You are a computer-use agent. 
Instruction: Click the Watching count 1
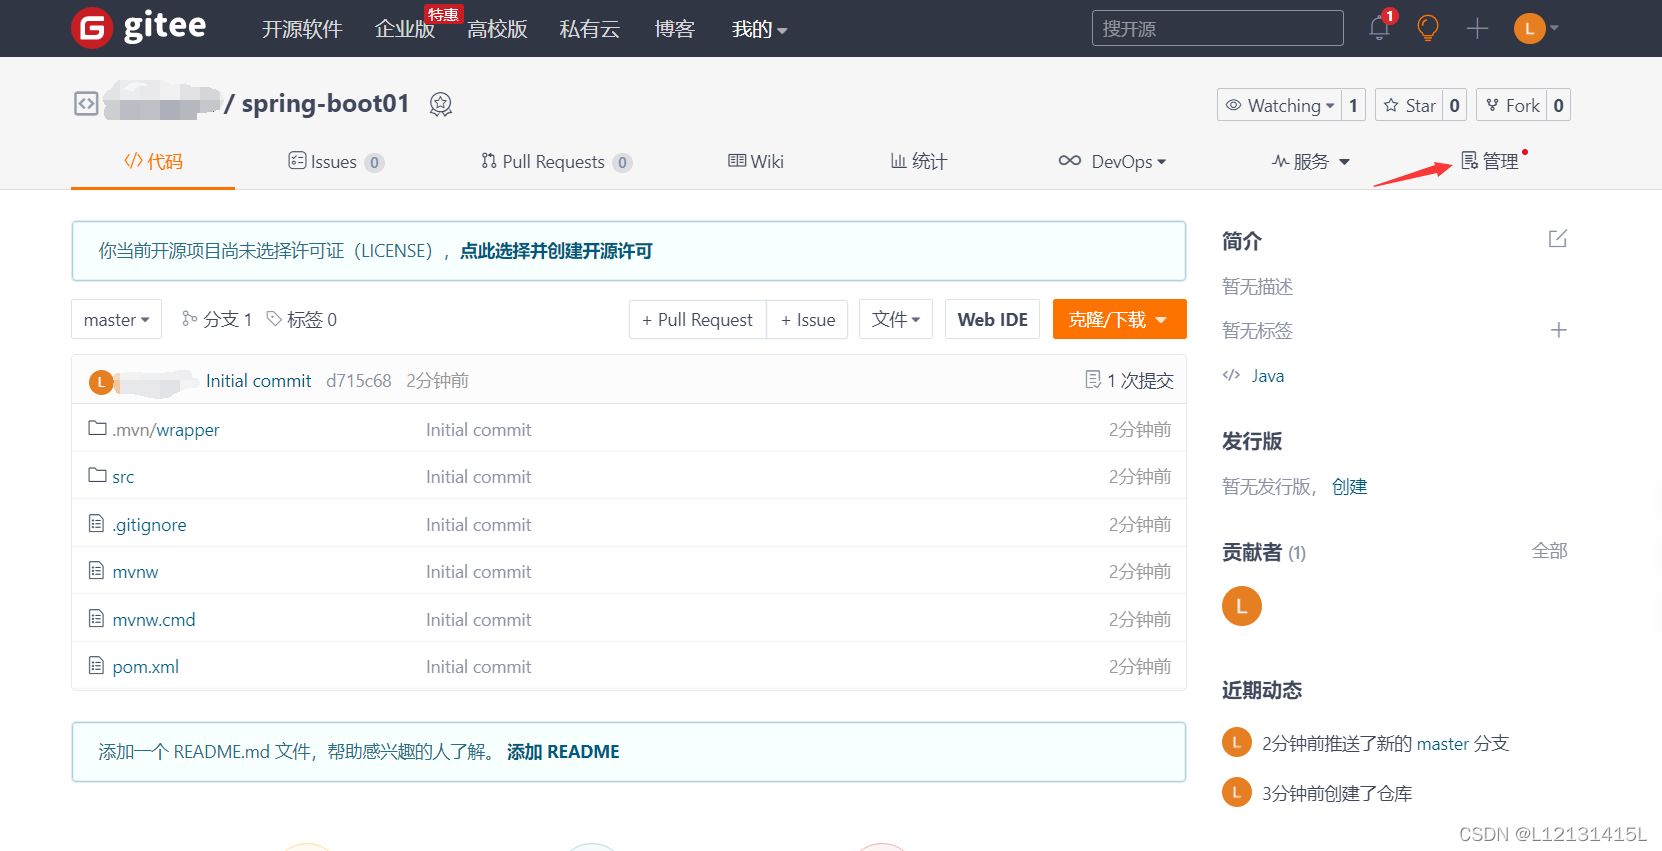[x=1353, y=105]
